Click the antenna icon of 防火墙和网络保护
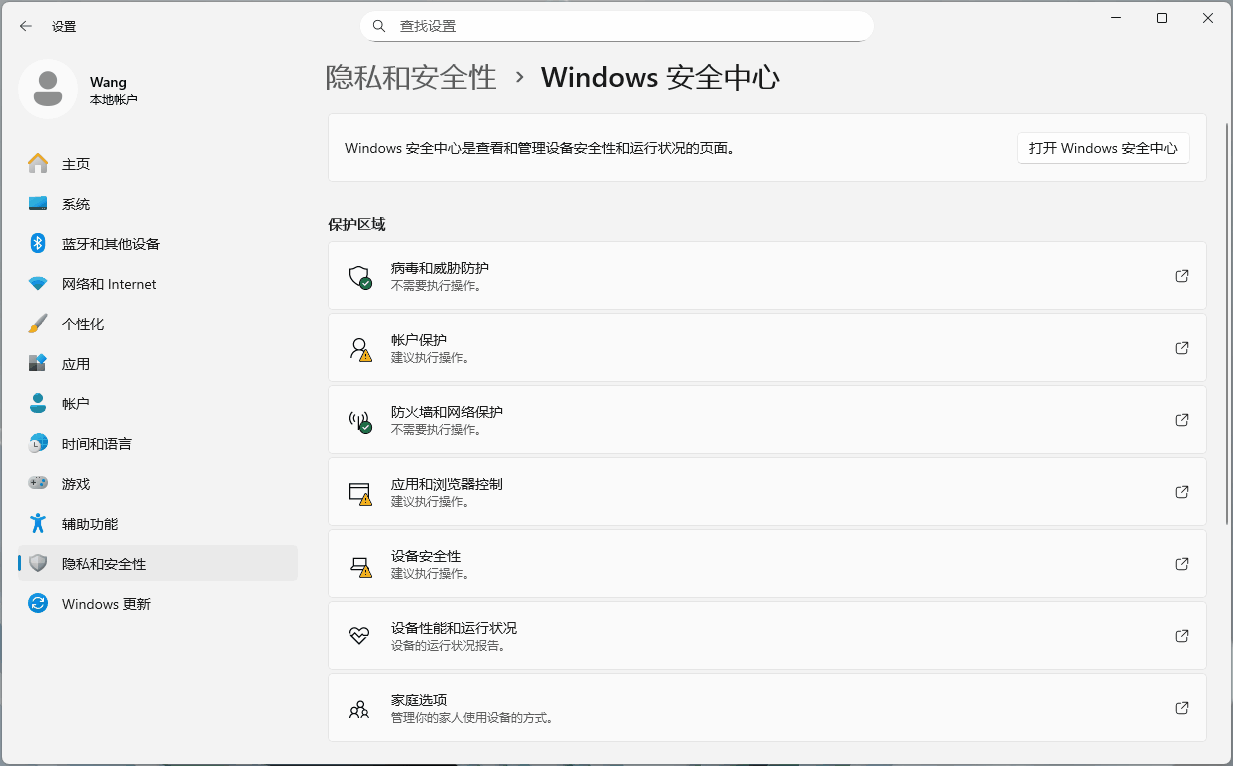1233x766 pixels. tap(359, 421)
